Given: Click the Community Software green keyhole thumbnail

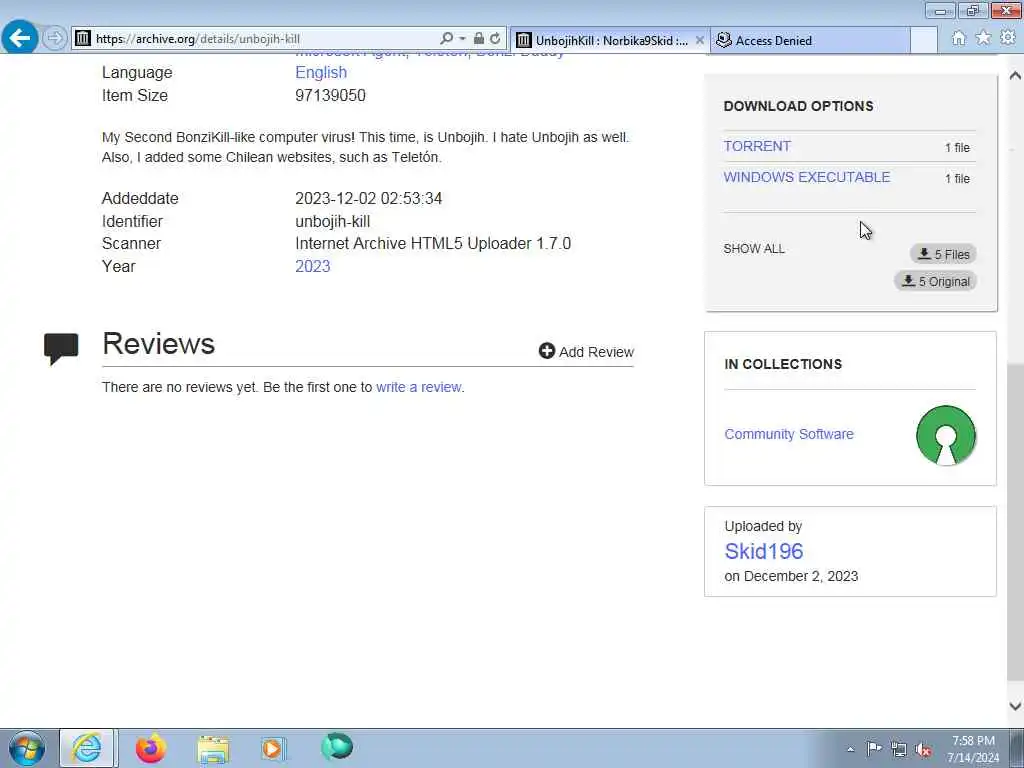Looking at the screenshot, I should coord(946,436).
